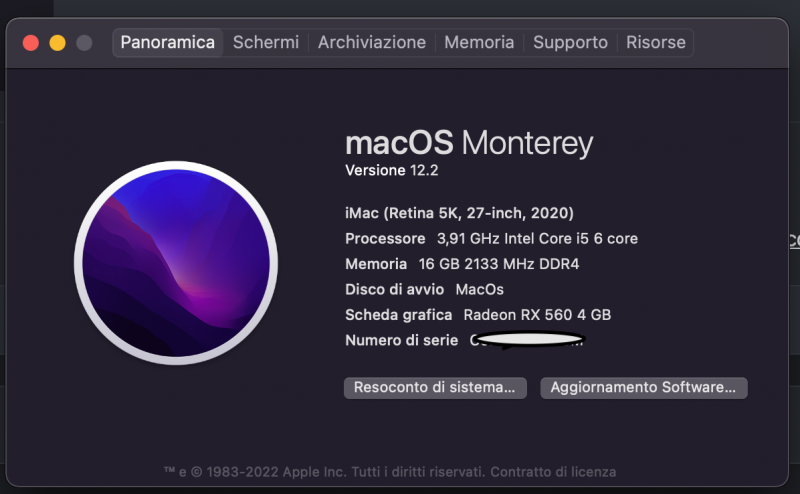Click the Memoria label in the specs list

[376, 264]
